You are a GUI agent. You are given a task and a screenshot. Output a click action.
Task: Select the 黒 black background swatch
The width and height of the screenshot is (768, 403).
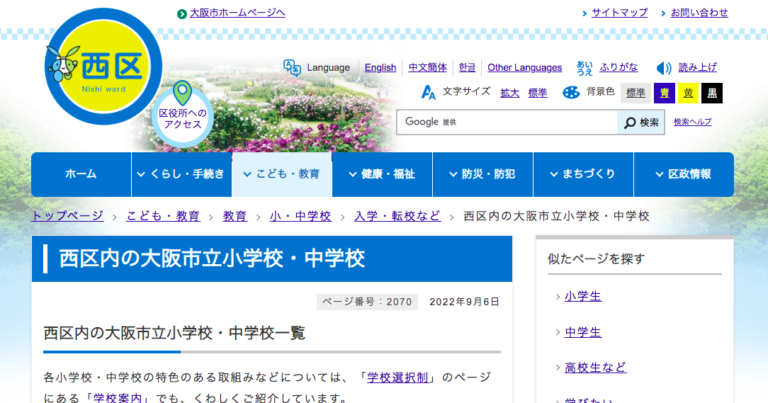pyautogui.click(x=712, y=93)
